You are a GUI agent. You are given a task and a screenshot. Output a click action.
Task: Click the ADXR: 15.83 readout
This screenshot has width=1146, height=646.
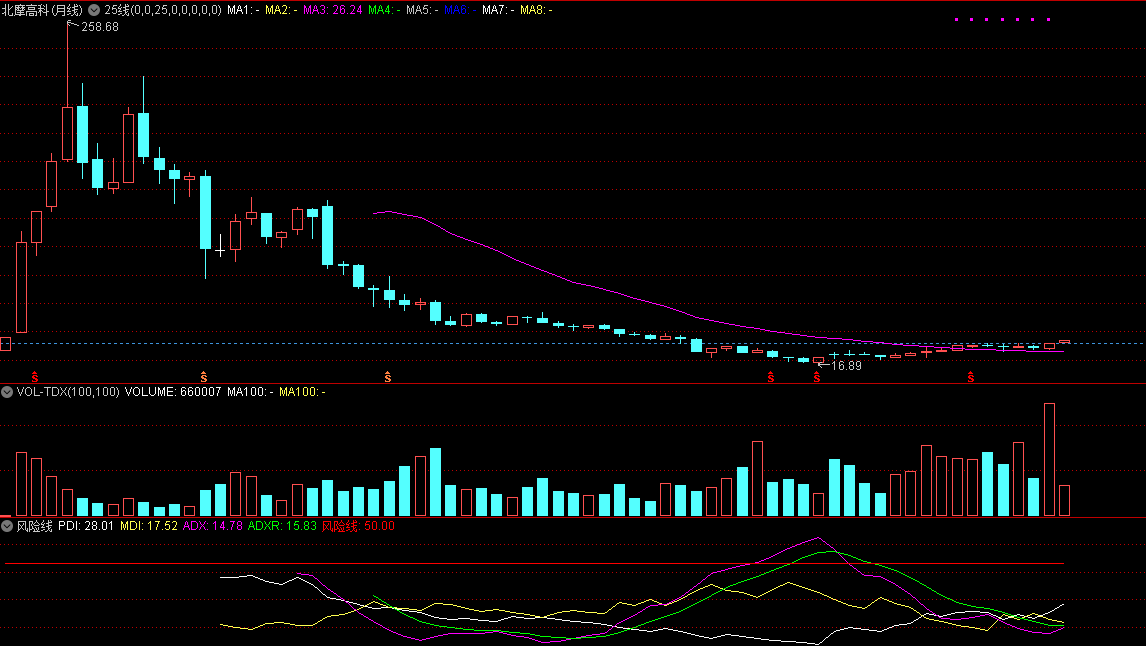[282, 525]
